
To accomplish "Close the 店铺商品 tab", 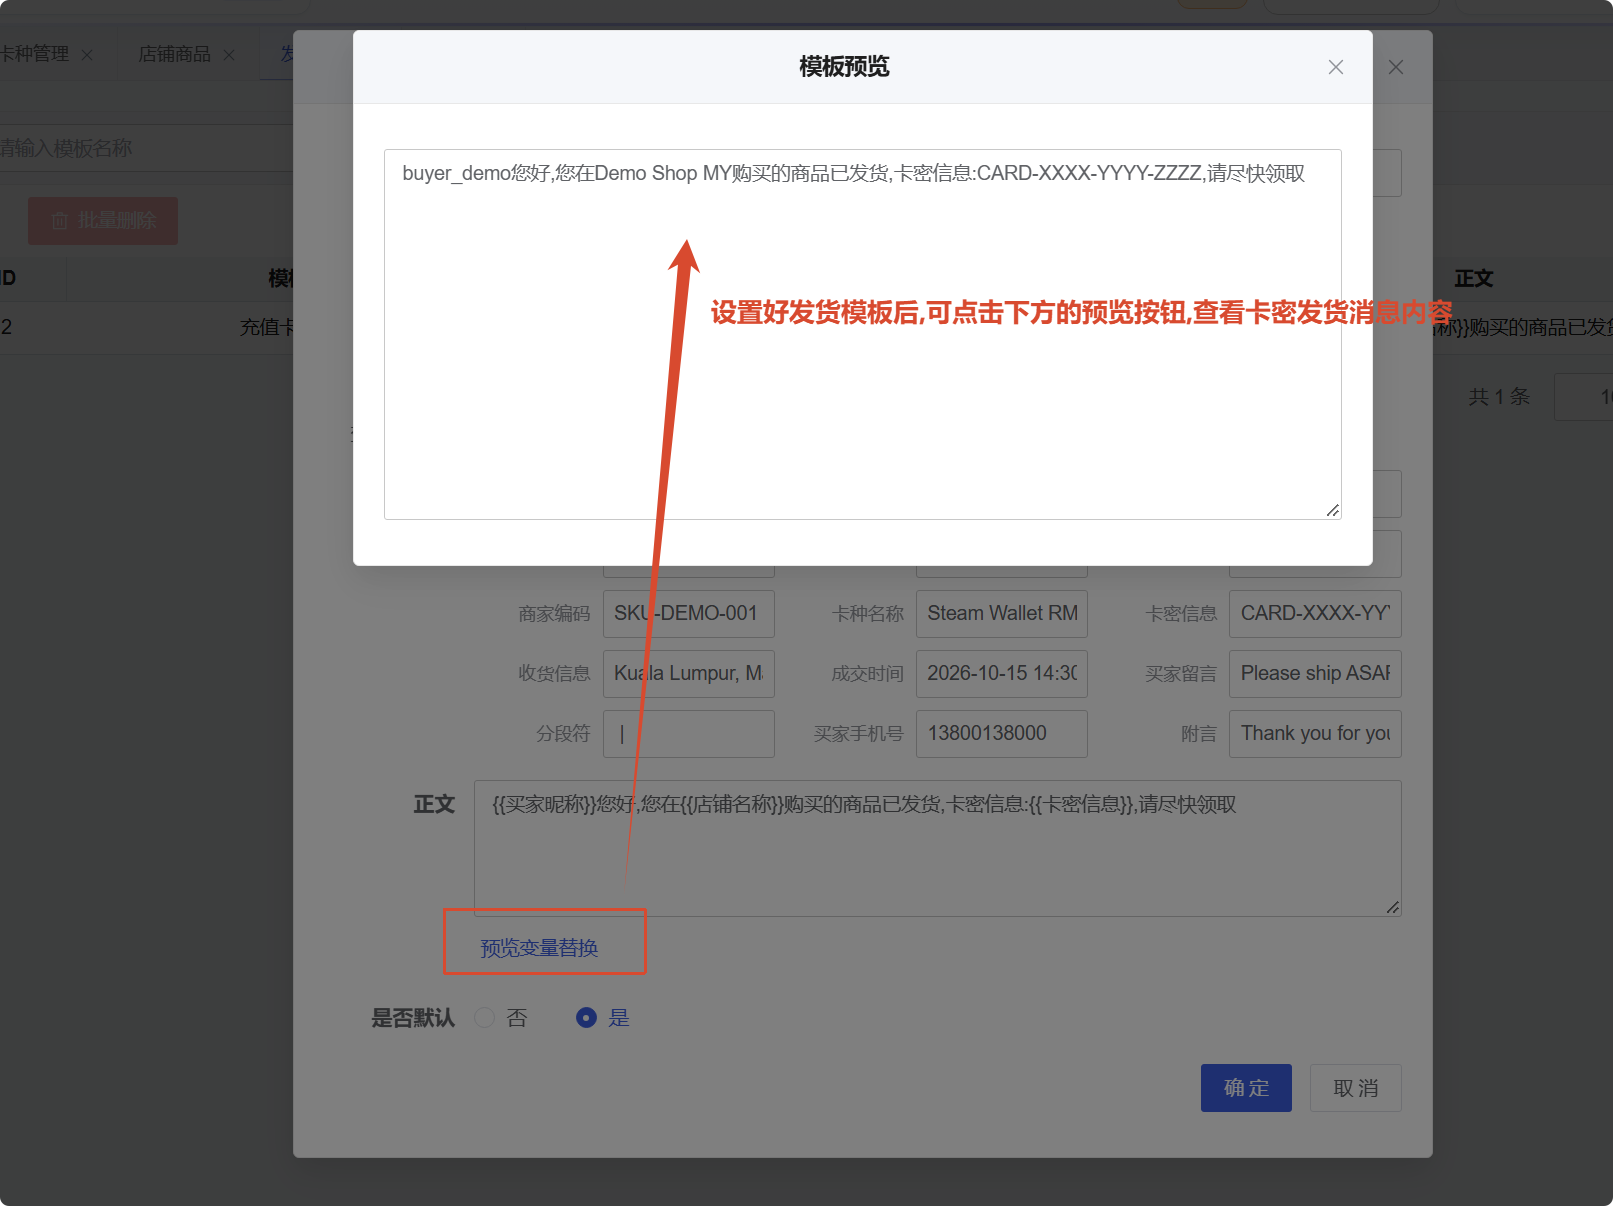I will [229, 55].
